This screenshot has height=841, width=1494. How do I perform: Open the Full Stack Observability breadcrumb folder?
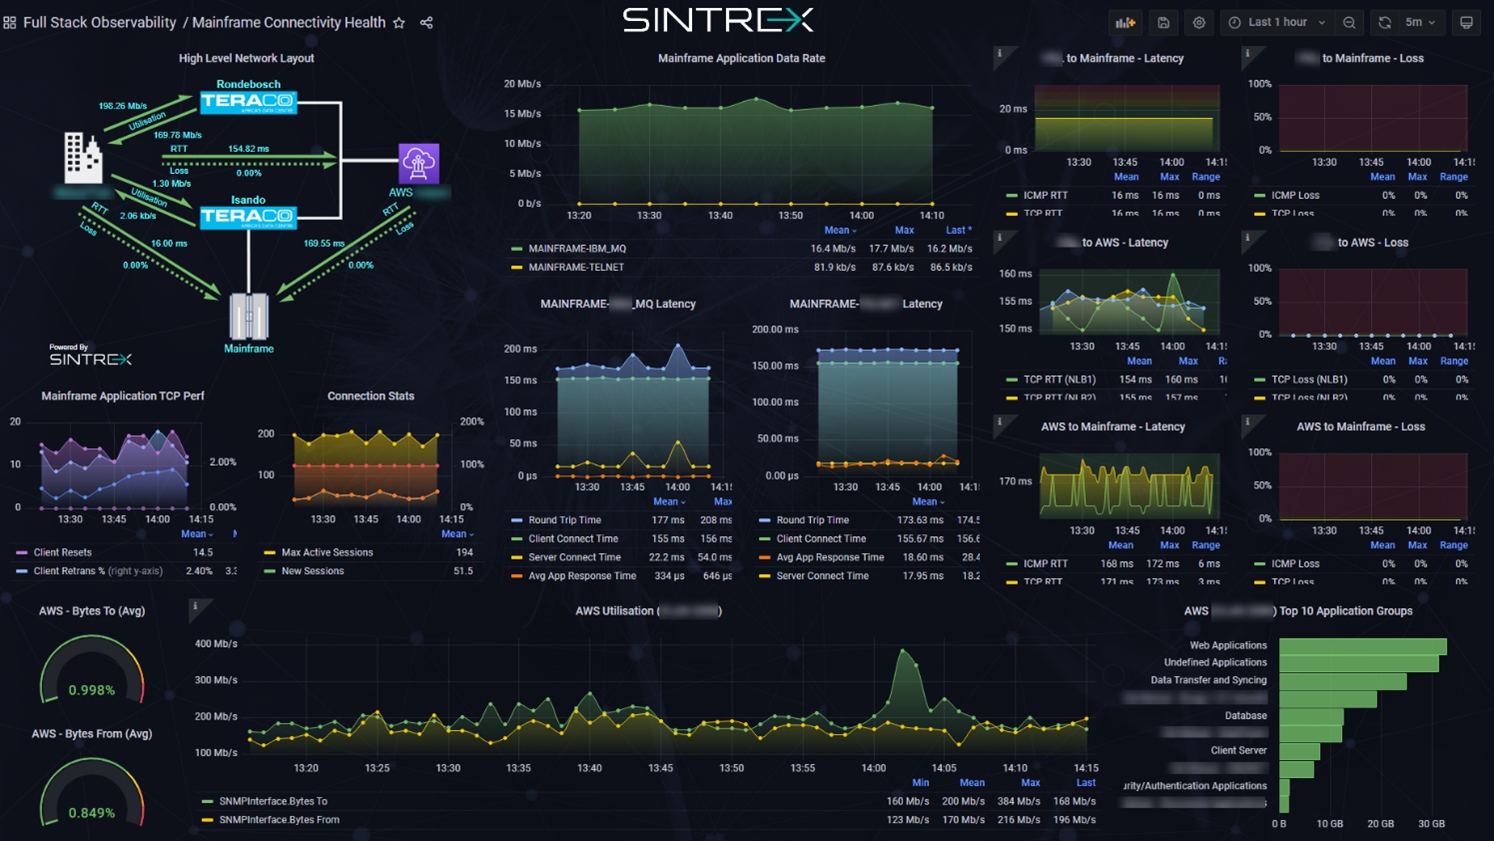coord(99,22)
